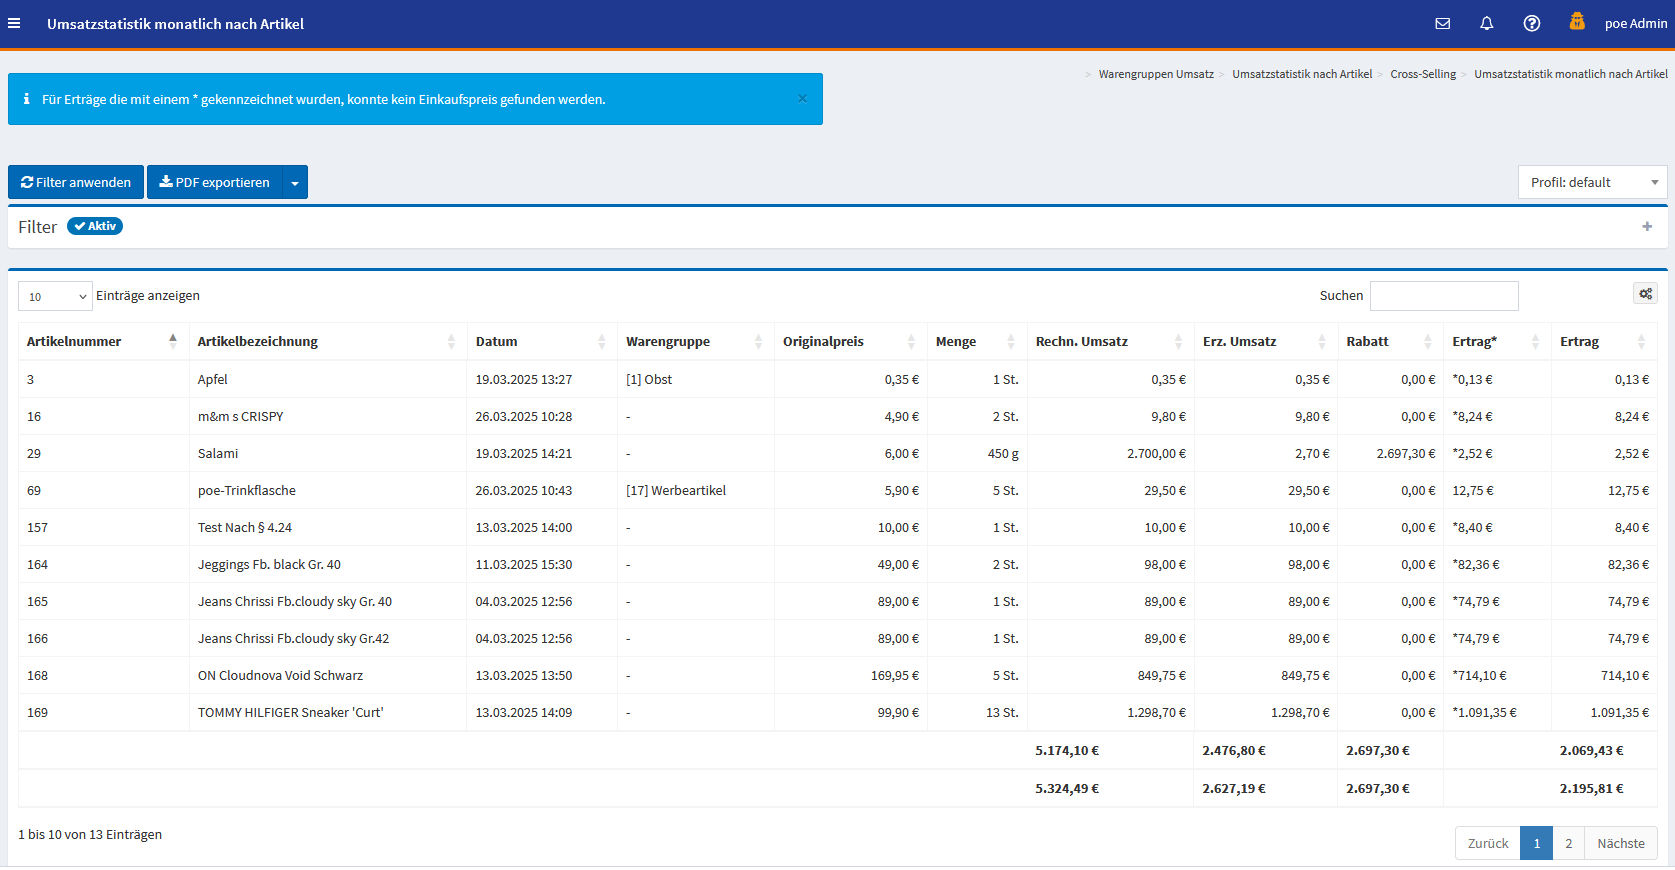Viewport: 1675px width, 870px height.
Task: Open PDF export options dropdown arrow
Action: pos(295,183)
